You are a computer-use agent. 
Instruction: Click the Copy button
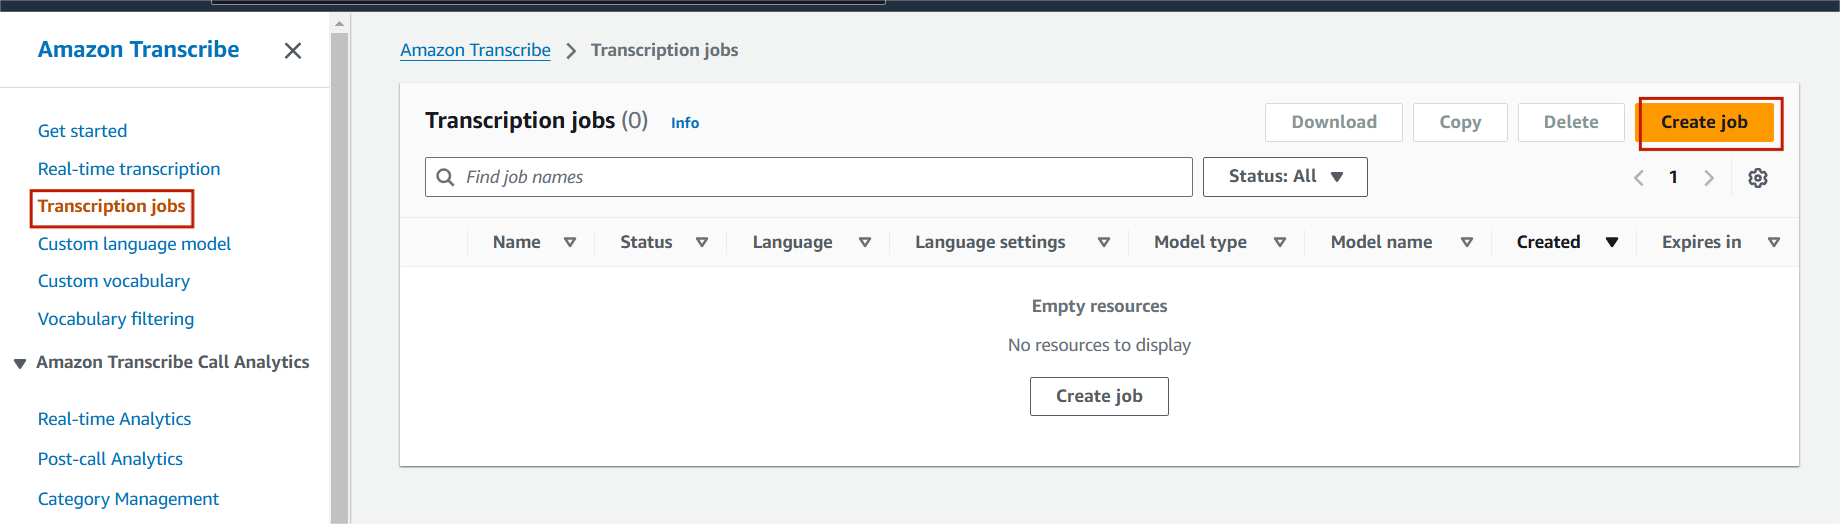pyautogui.click(x=1460, y=122)
